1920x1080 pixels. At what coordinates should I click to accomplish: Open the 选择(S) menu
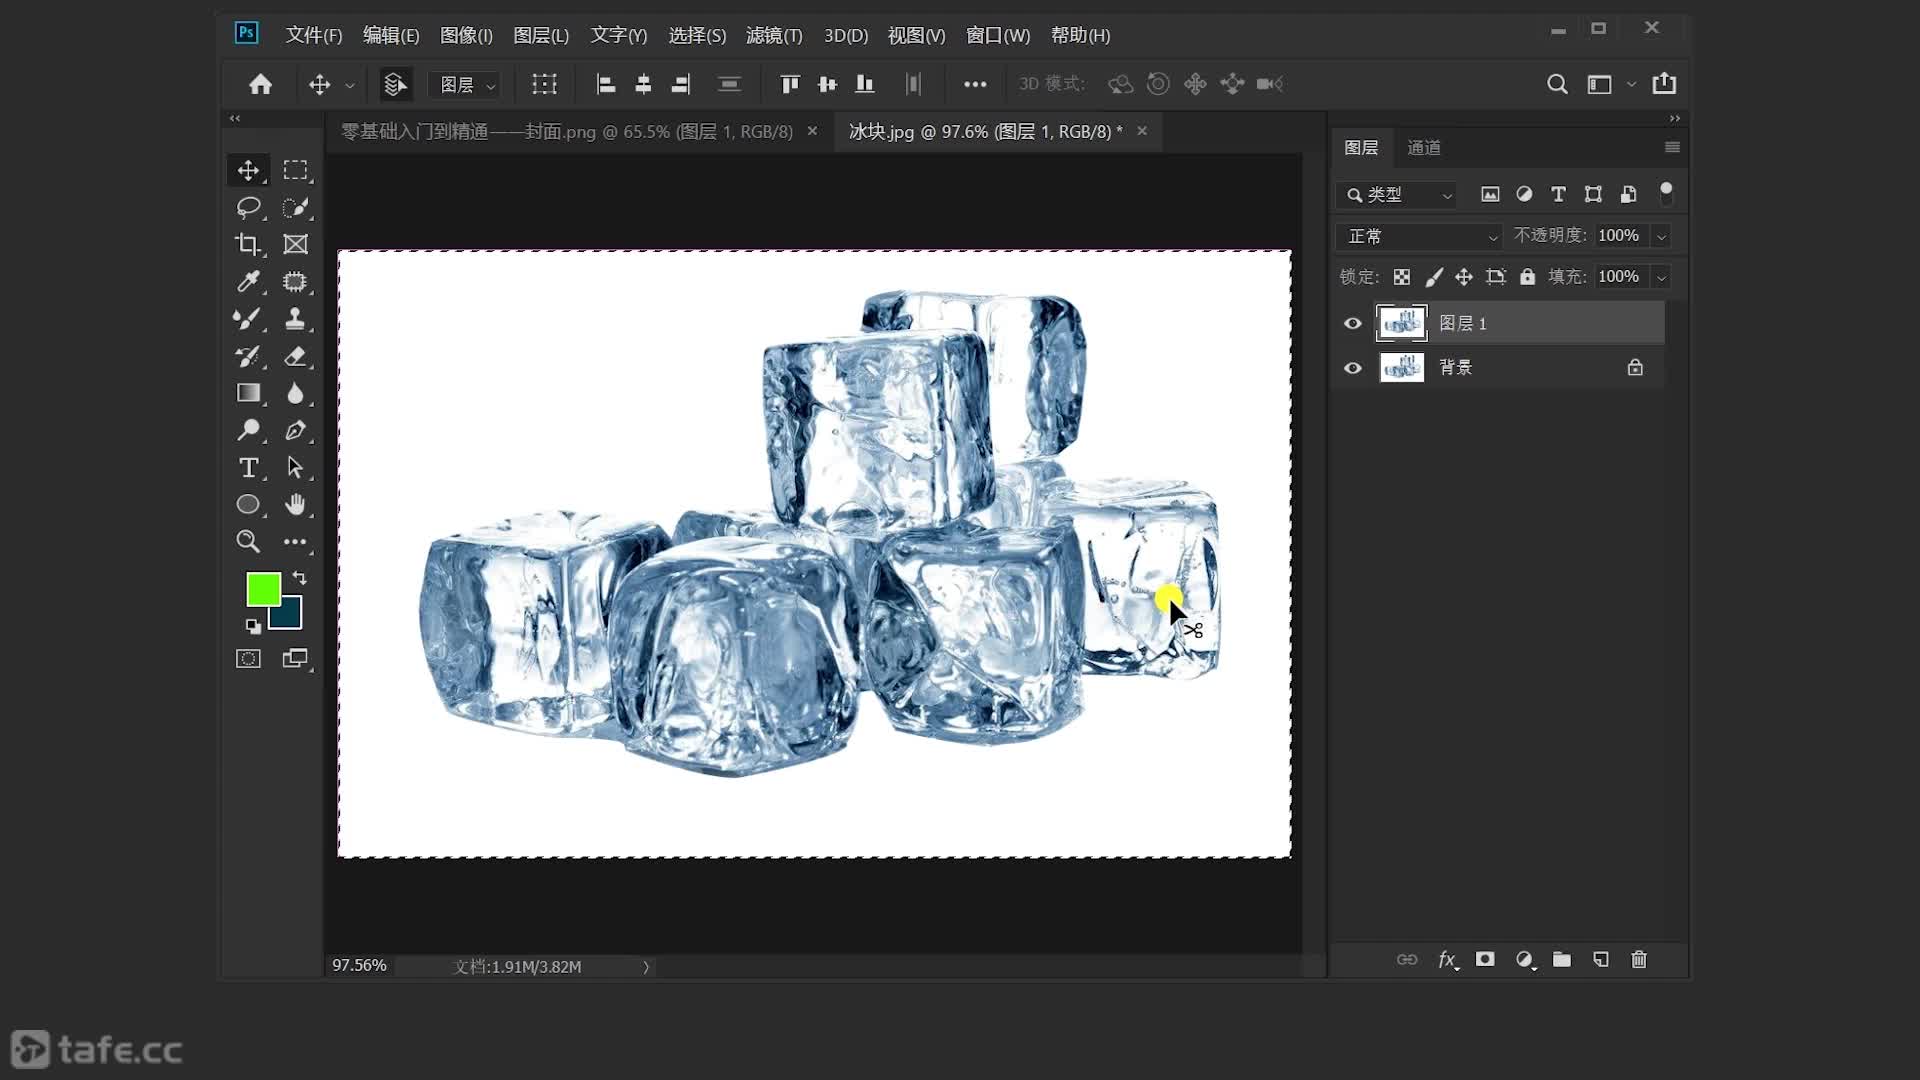[697, 35]
